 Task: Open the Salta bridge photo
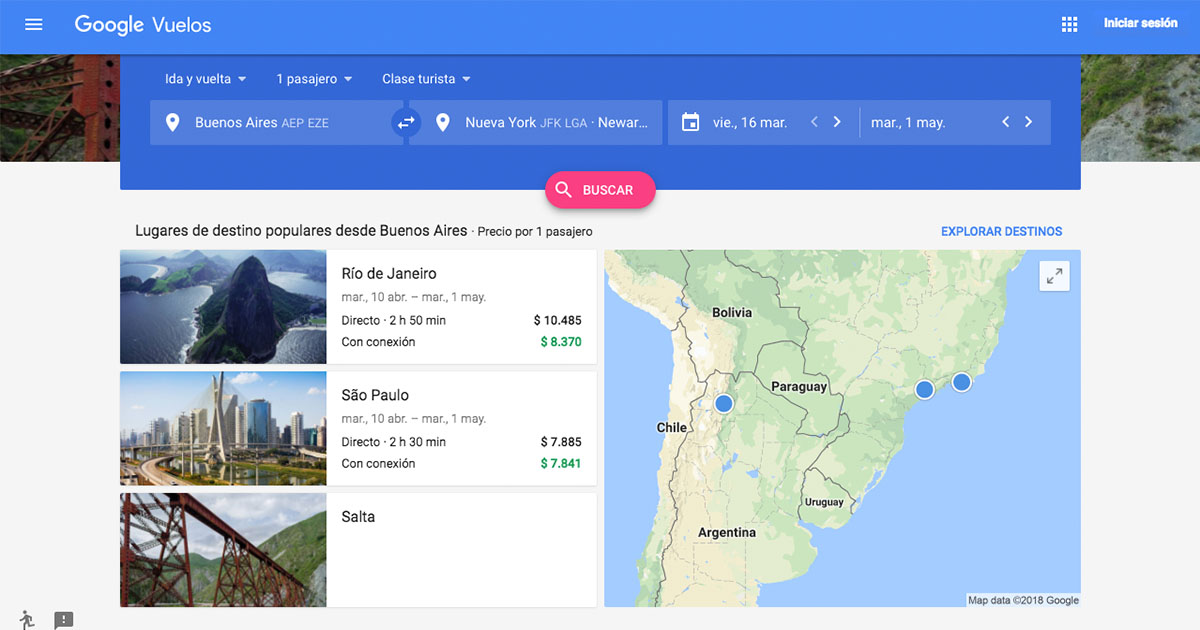[x=223, y=550]
